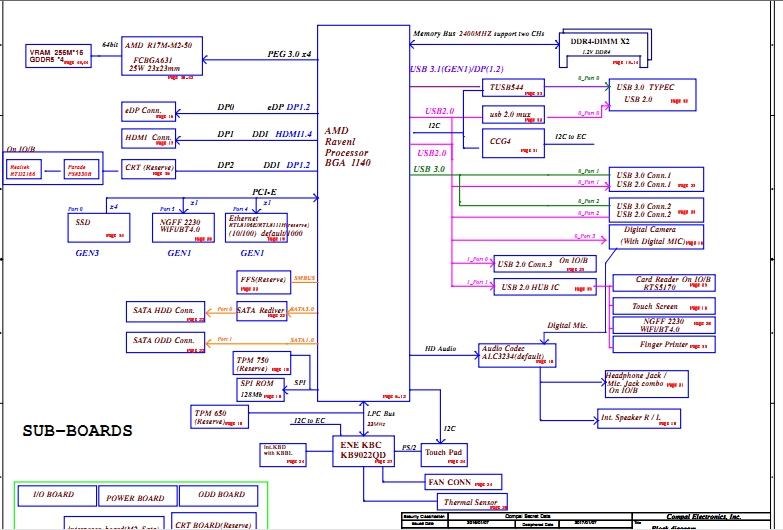Image resolution: width=783 pixels, height=530 pixels.
Task: Select the HDMI1.4 label
Action: click(294, 134)
